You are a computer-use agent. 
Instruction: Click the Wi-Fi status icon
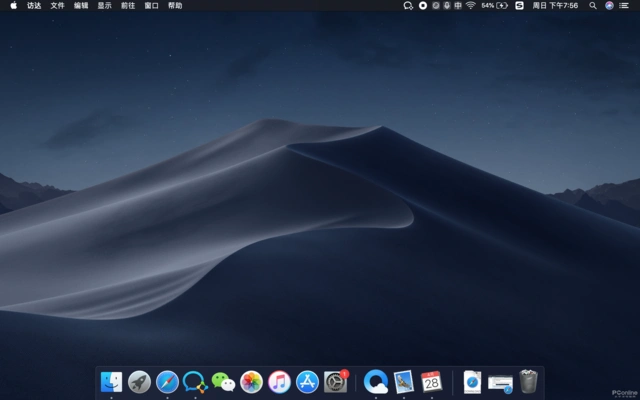coord(470,5)
